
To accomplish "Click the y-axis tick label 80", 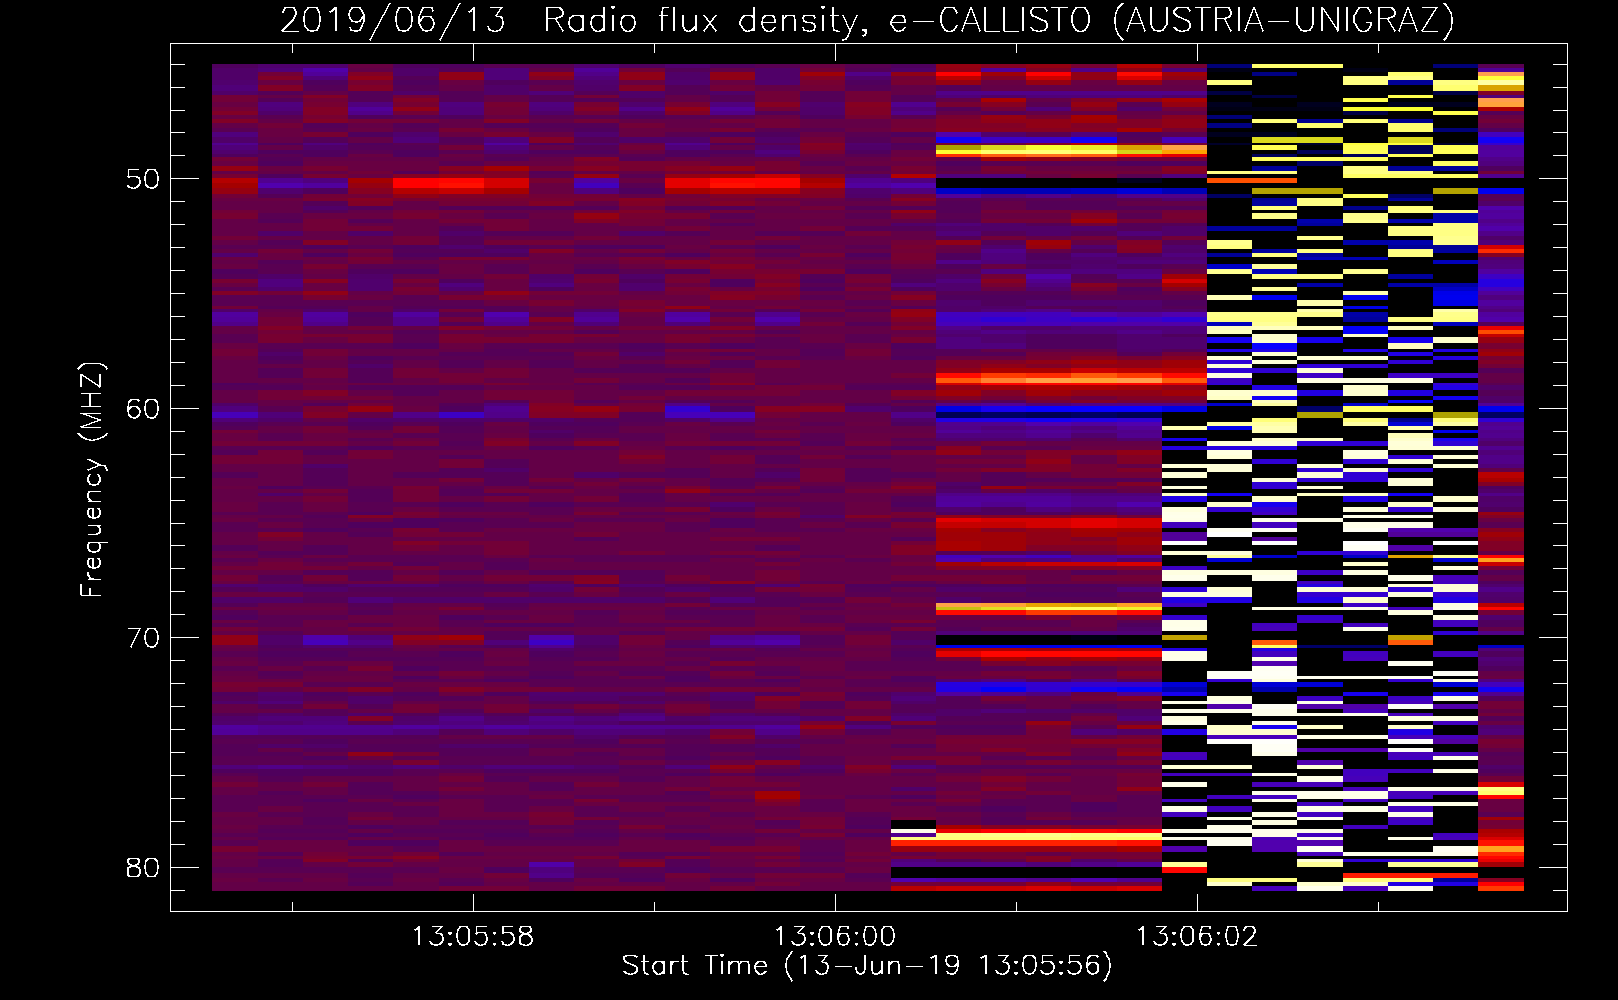I will (142, 867).
